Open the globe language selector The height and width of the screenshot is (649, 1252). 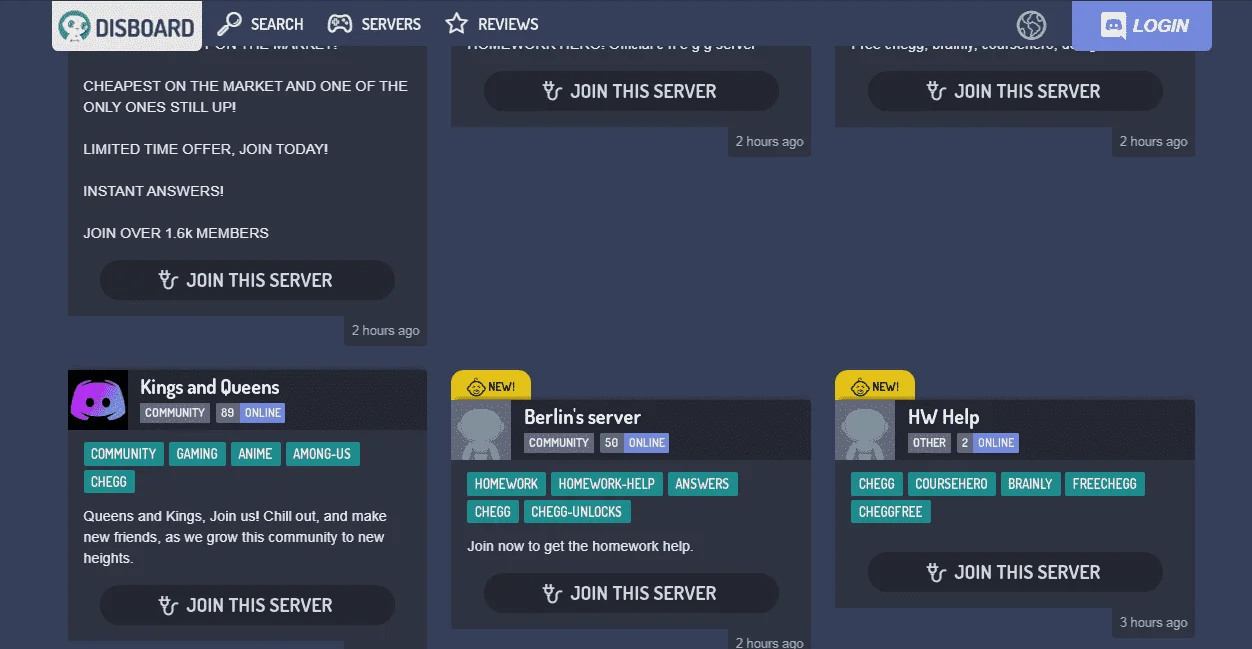tap(1031, 25)
